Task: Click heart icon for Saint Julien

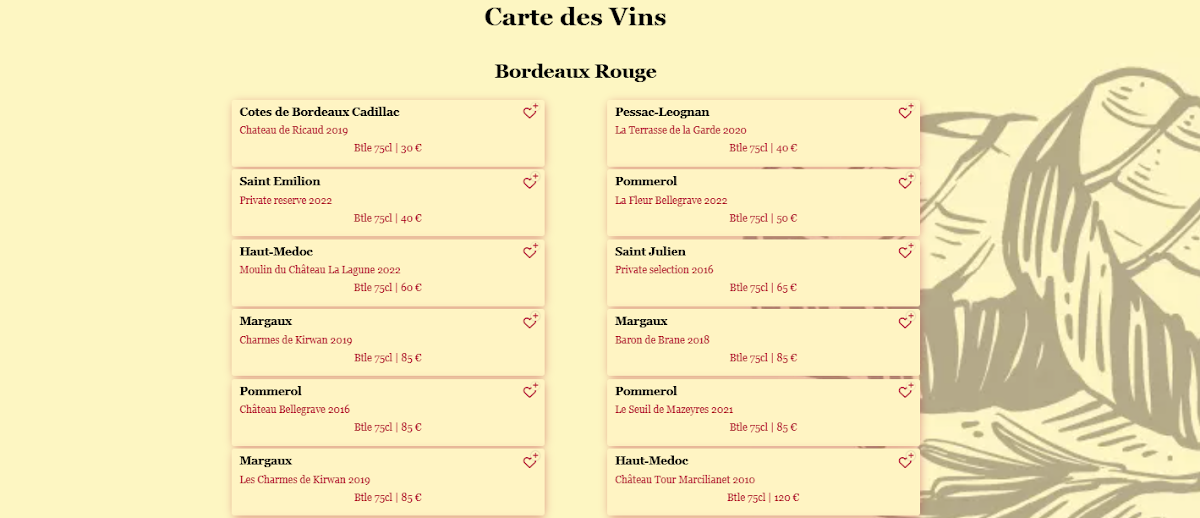Action: pos(905,252)
